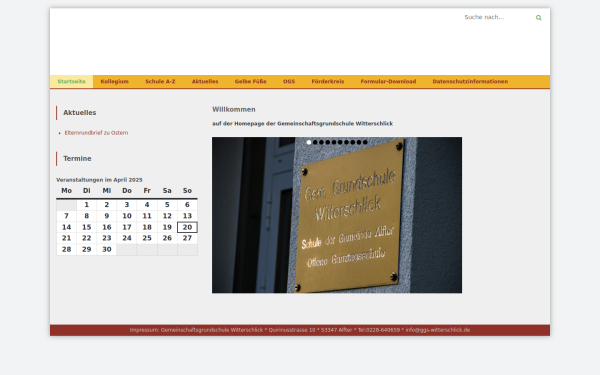Click the green search magnifier icon

(538, 18)
